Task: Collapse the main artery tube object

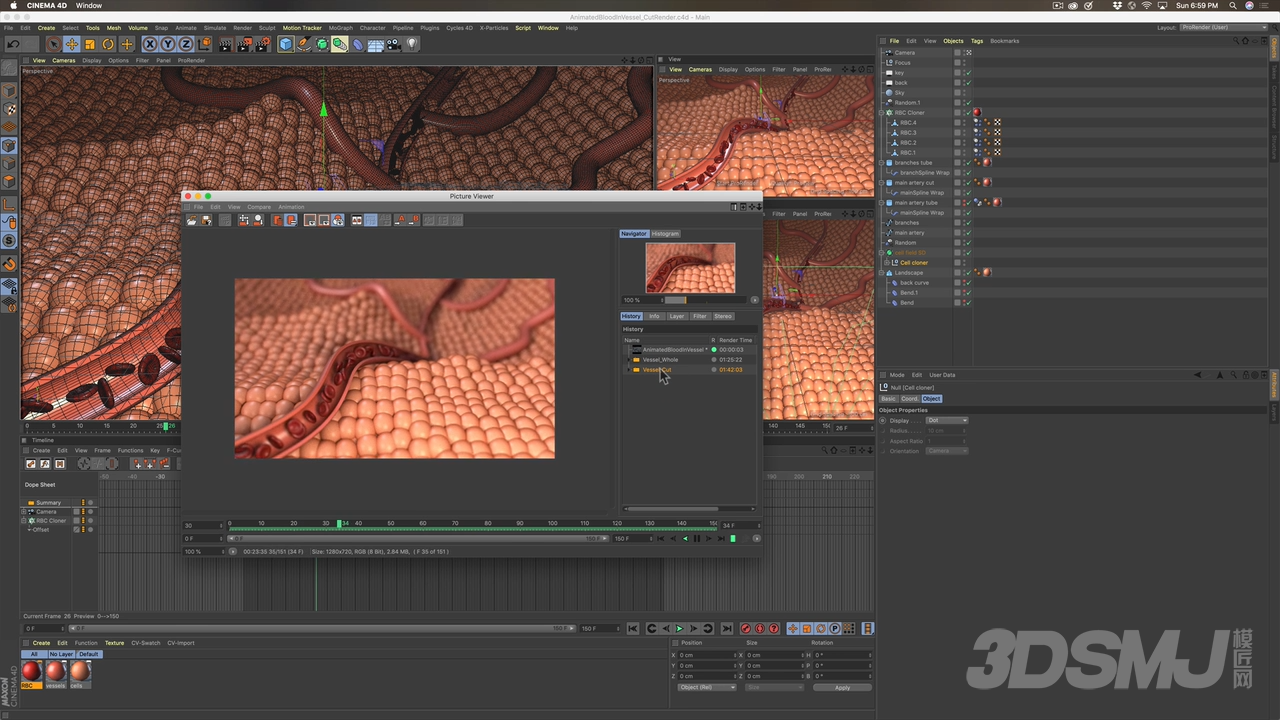Action: click(x=882, y=202)
